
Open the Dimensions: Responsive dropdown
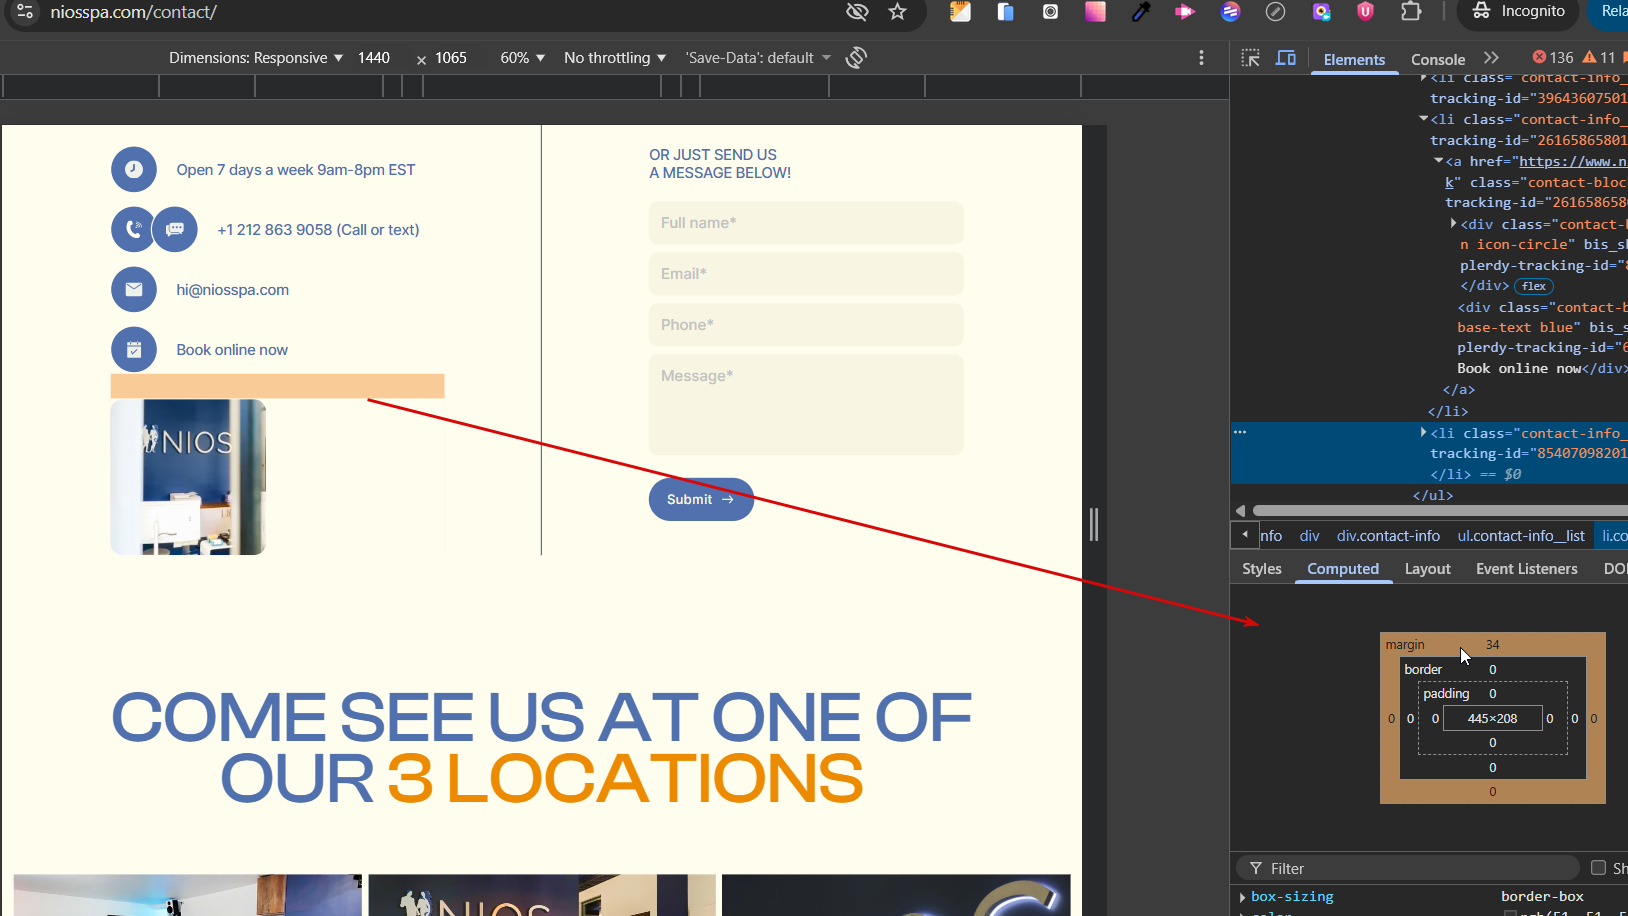255,58
